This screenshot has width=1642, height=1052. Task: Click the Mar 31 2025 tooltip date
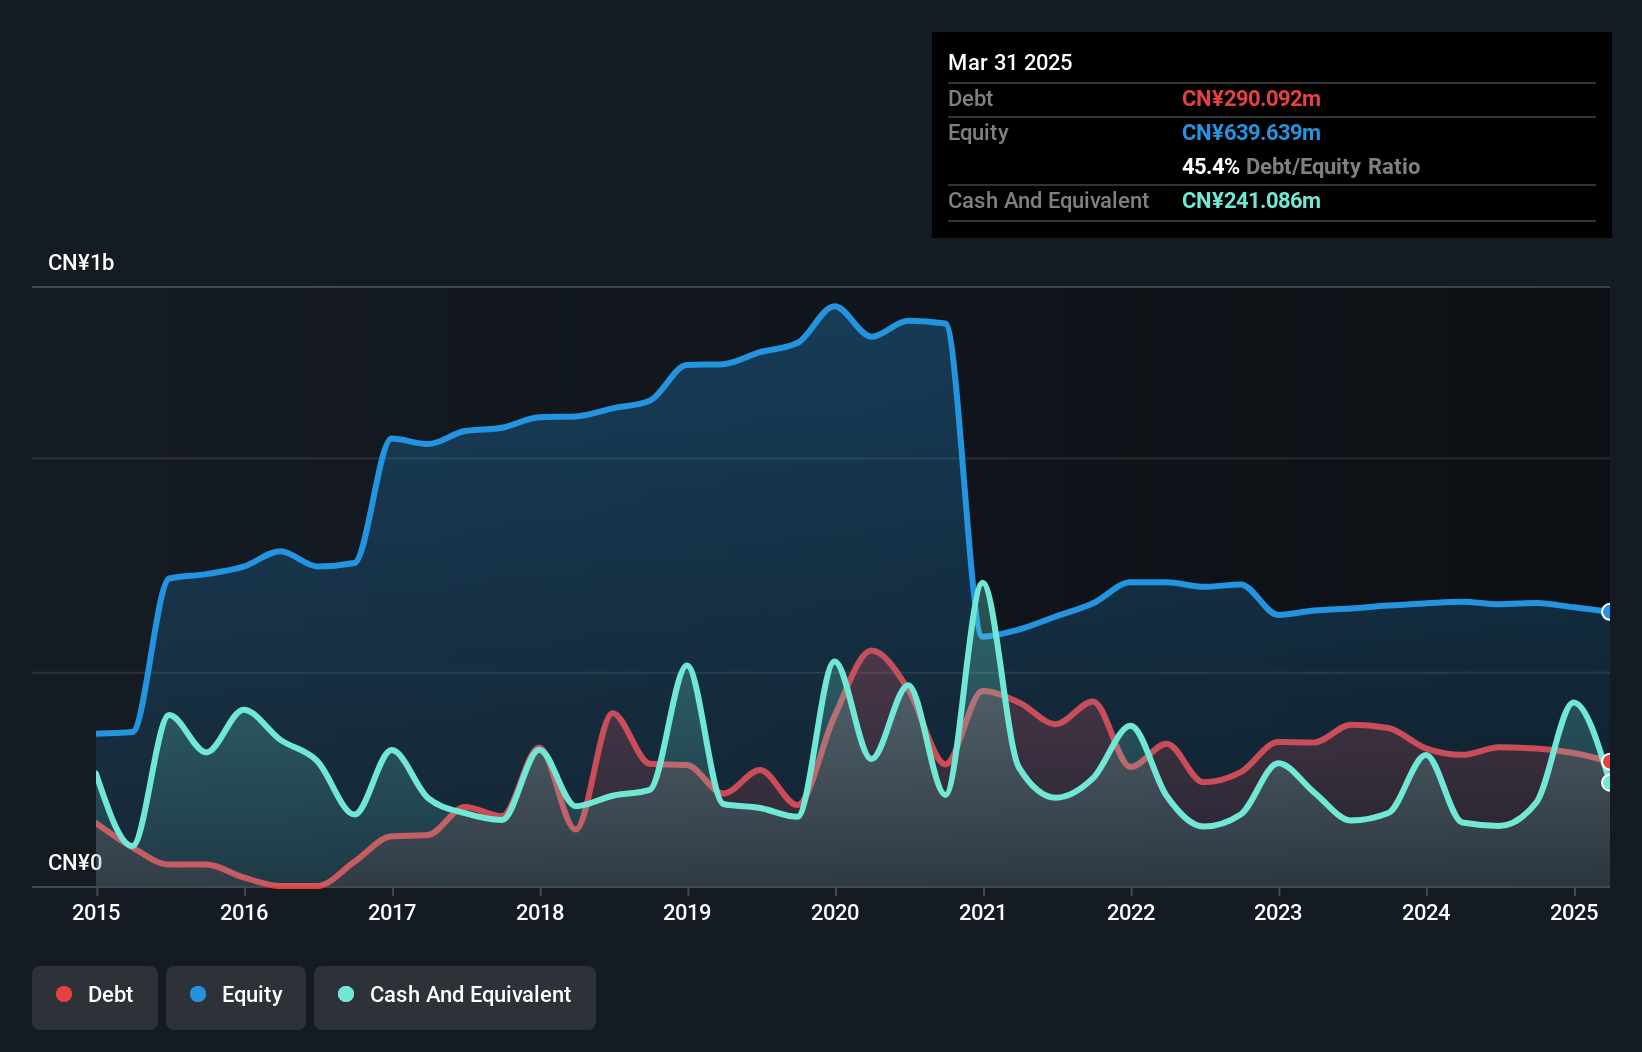click(1010, 62)
